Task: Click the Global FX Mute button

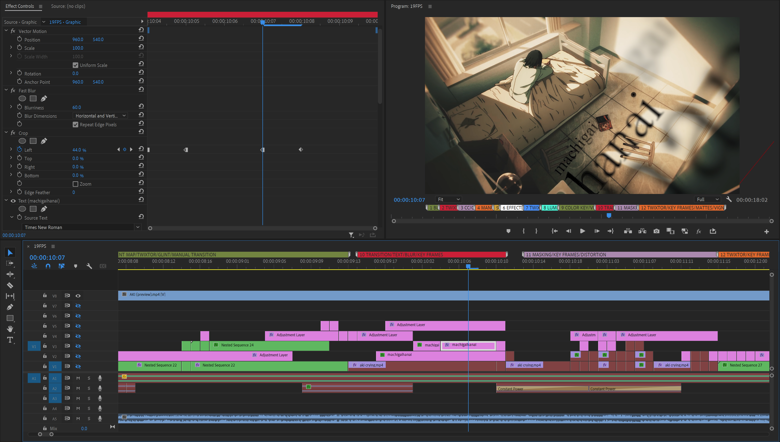Action: (x=699, y=231)
